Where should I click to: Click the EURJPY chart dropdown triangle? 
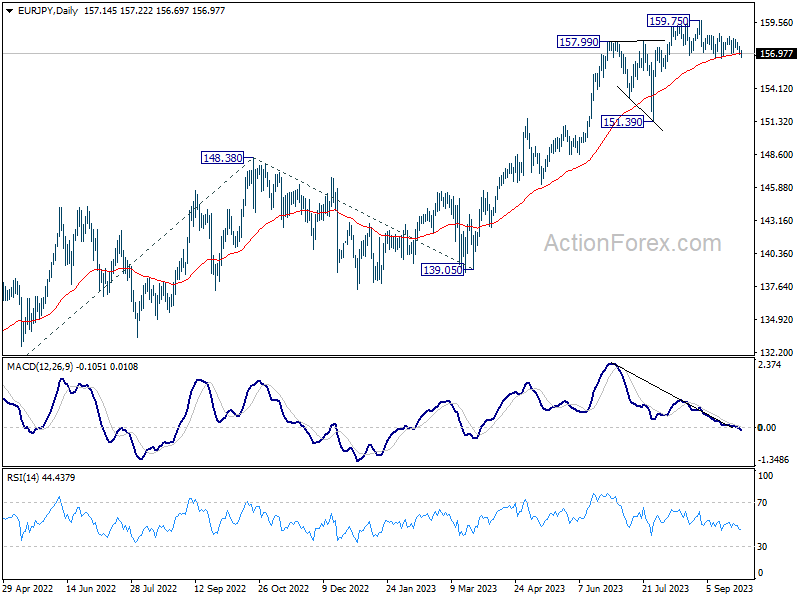9,11
